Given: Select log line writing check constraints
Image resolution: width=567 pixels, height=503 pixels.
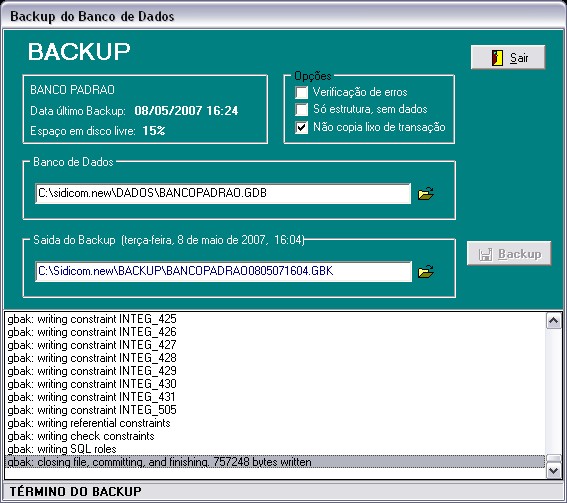Looking at the screenshot, I should point(275,436).
